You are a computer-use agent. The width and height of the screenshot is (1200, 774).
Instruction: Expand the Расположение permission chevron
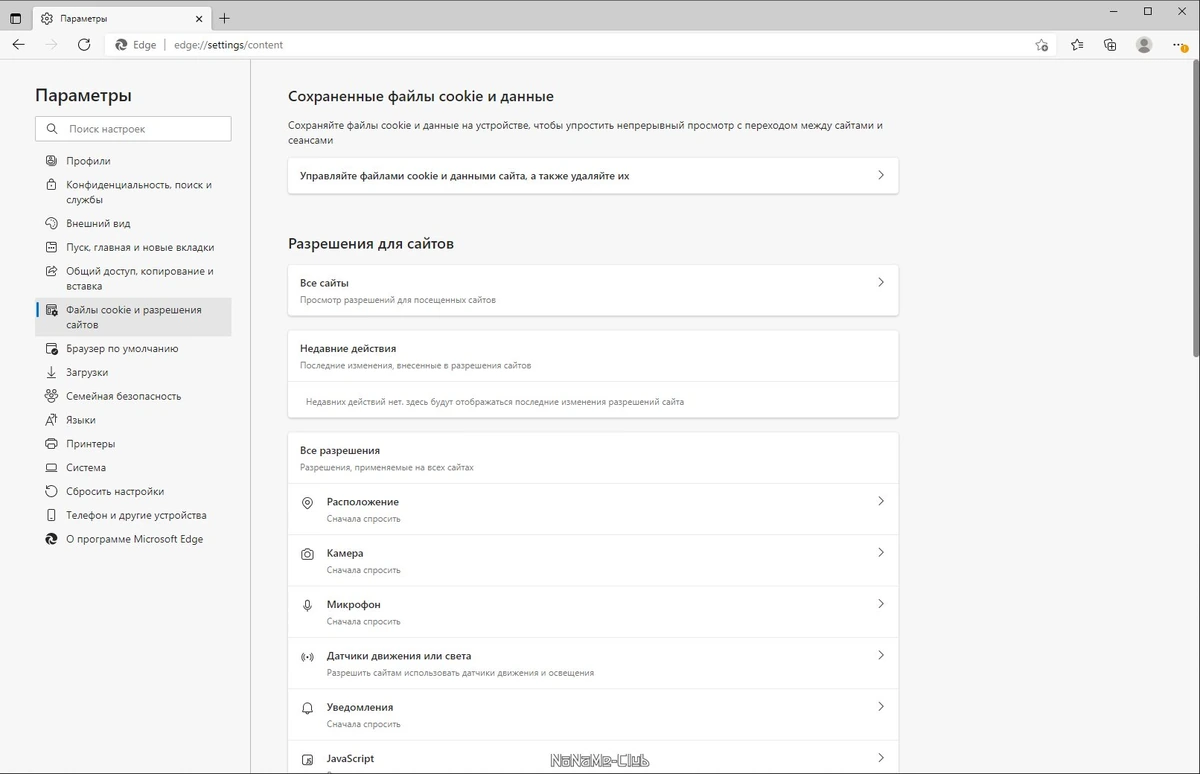[881, 501]
